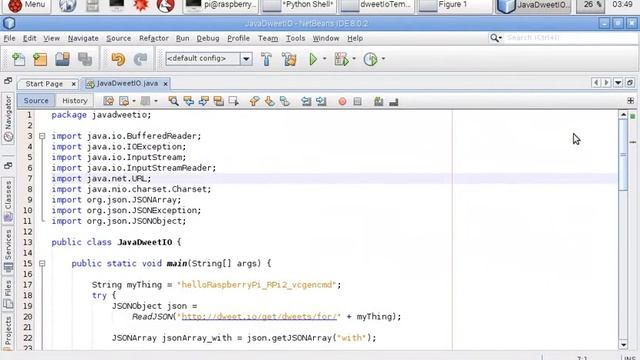Click the editor vertical scrollbar thumb
The image size is (640, 360).
point(623,155)
